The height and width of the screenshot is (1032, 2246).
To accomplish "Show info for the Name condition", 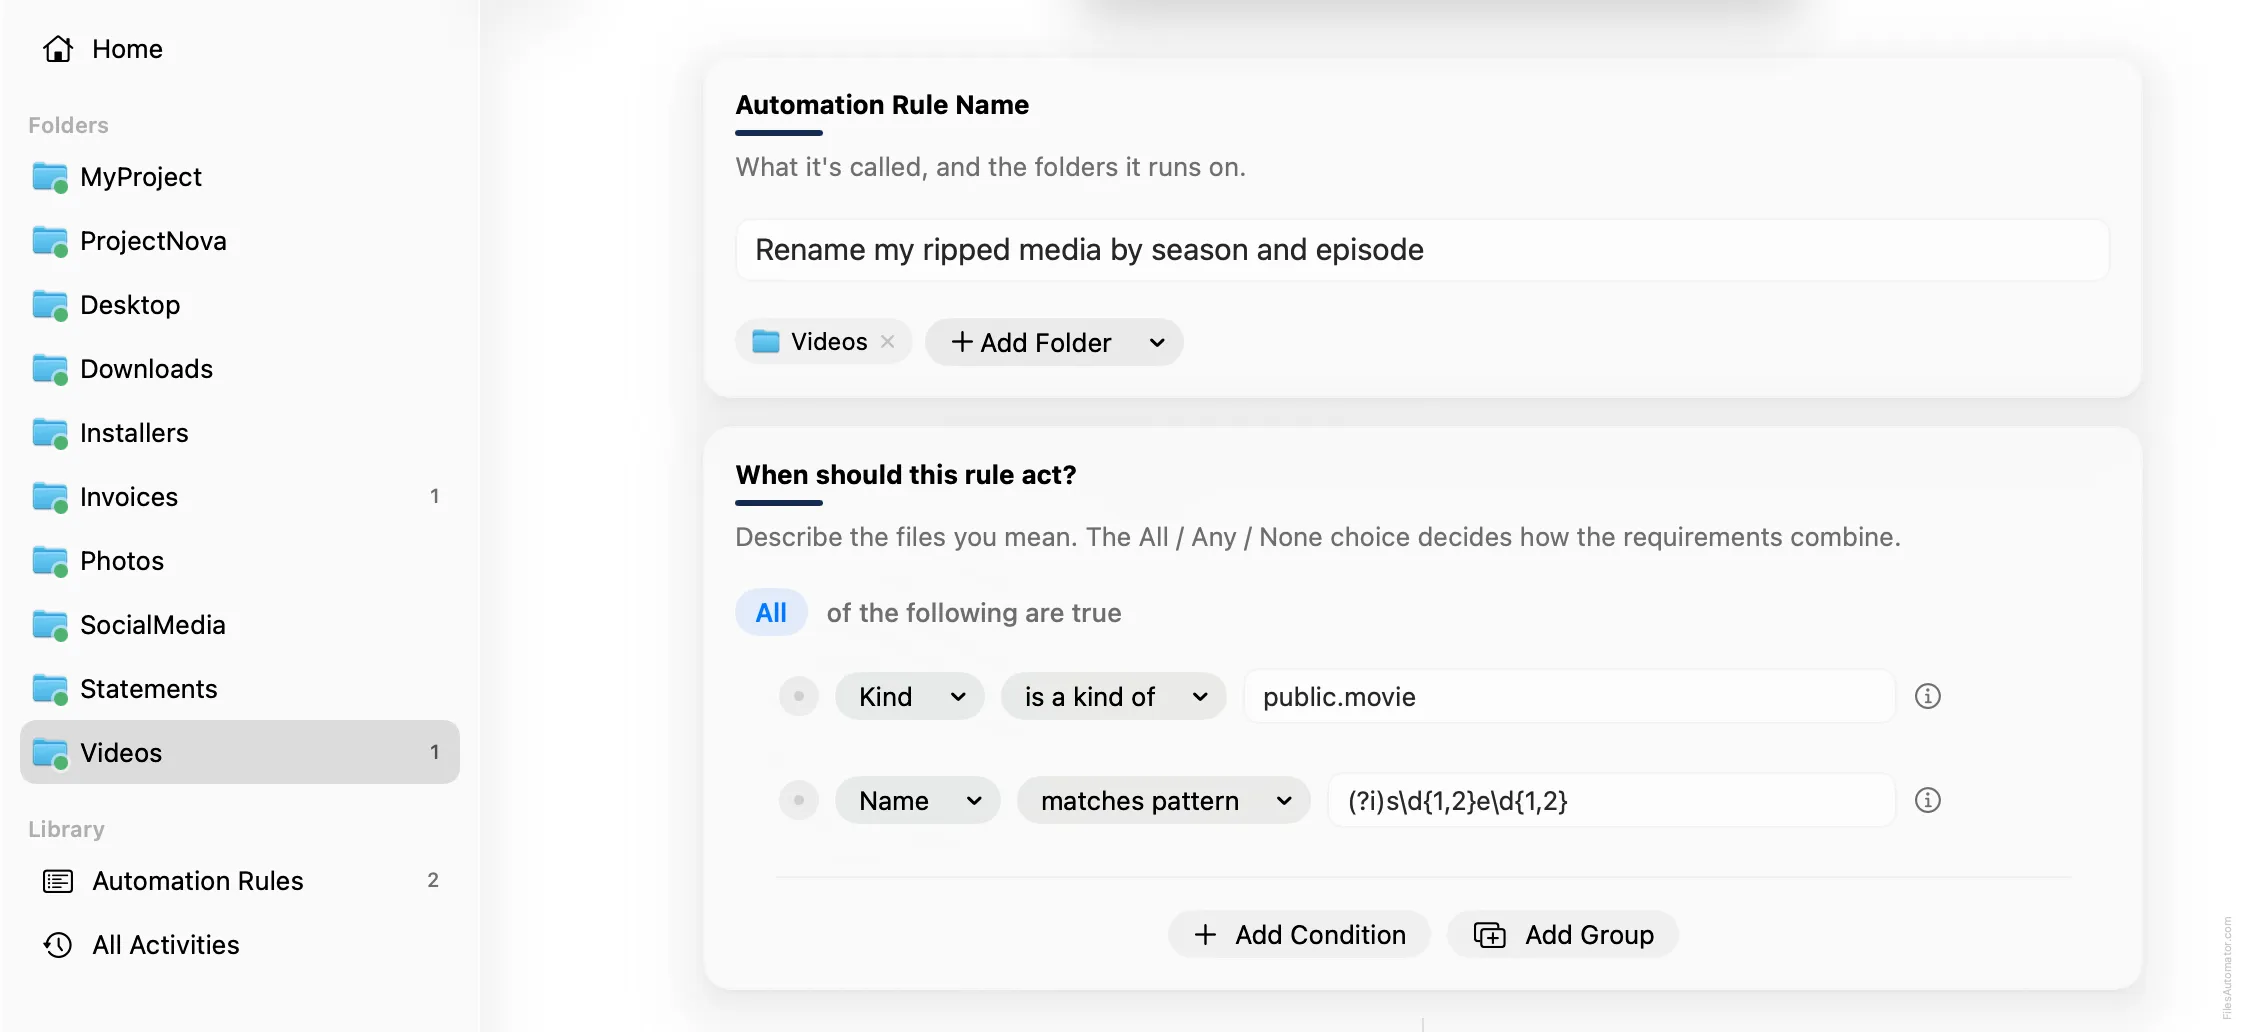I will (x=1928, y=800).
